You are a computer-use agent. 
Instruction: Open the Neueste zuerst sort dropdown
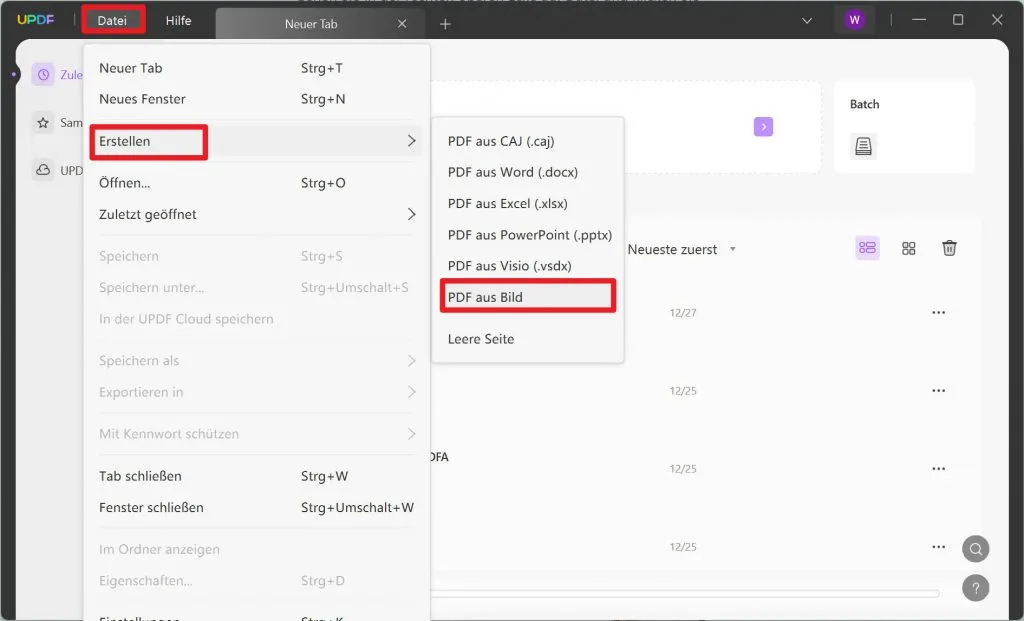tap(681, 249)
